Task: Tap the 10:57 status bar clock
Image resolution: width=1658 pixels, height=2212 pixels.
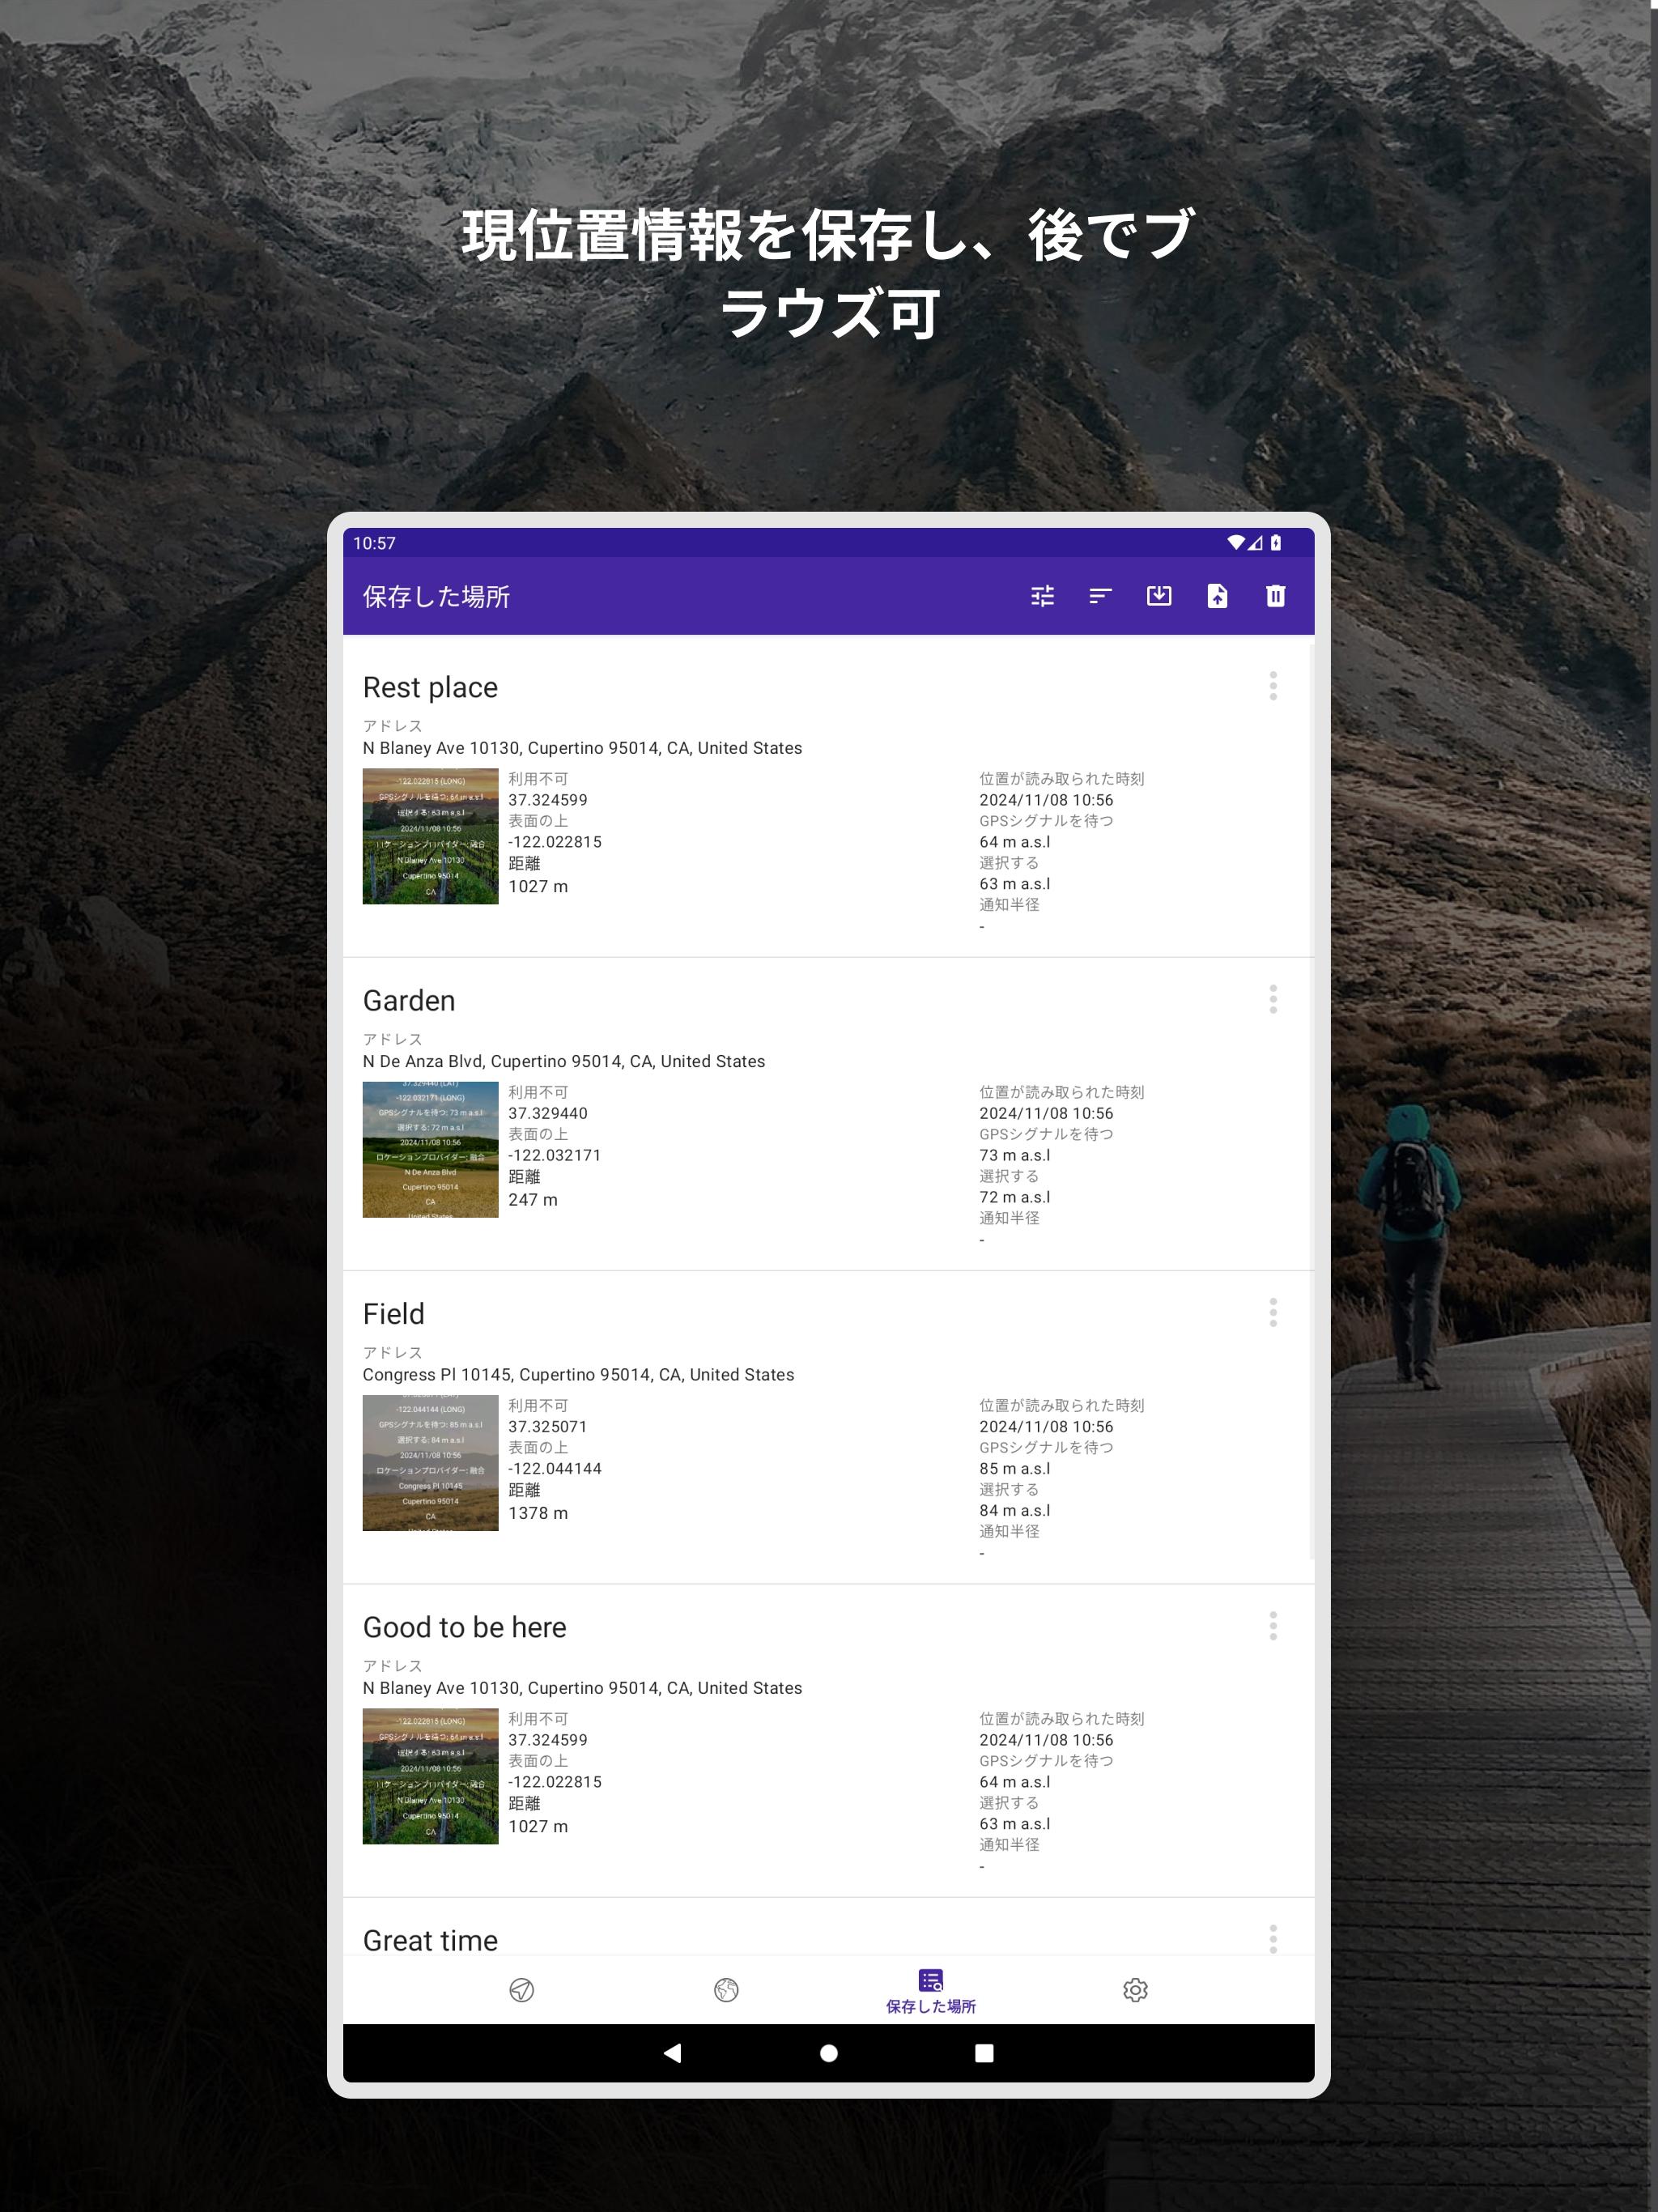Action: coord(374,543)
